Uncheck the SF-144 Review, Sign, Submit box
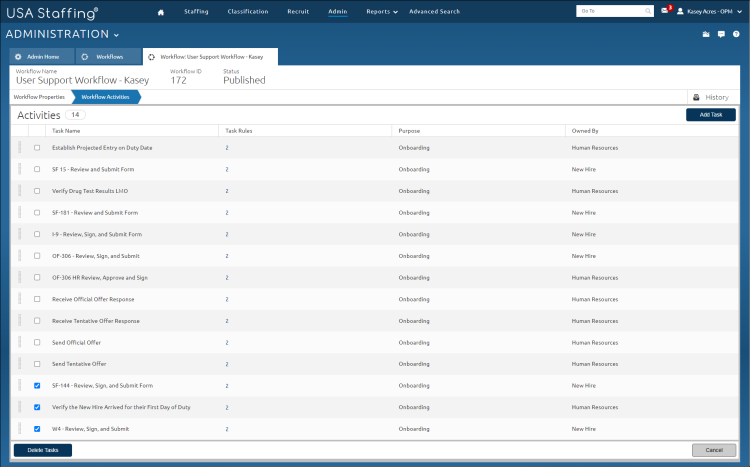The width and height of the screenshot is (750, 467). (37, 386)
